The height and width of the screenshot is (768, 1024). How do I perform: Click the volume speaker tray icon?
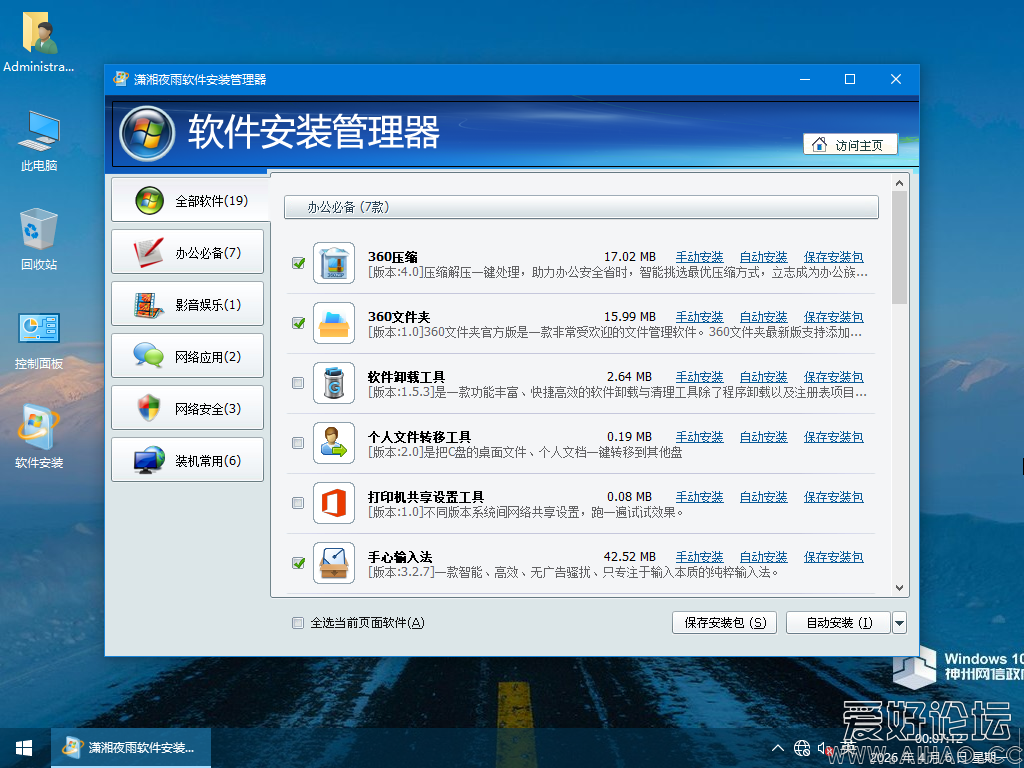pyautogui.click(x=823, y=748)
